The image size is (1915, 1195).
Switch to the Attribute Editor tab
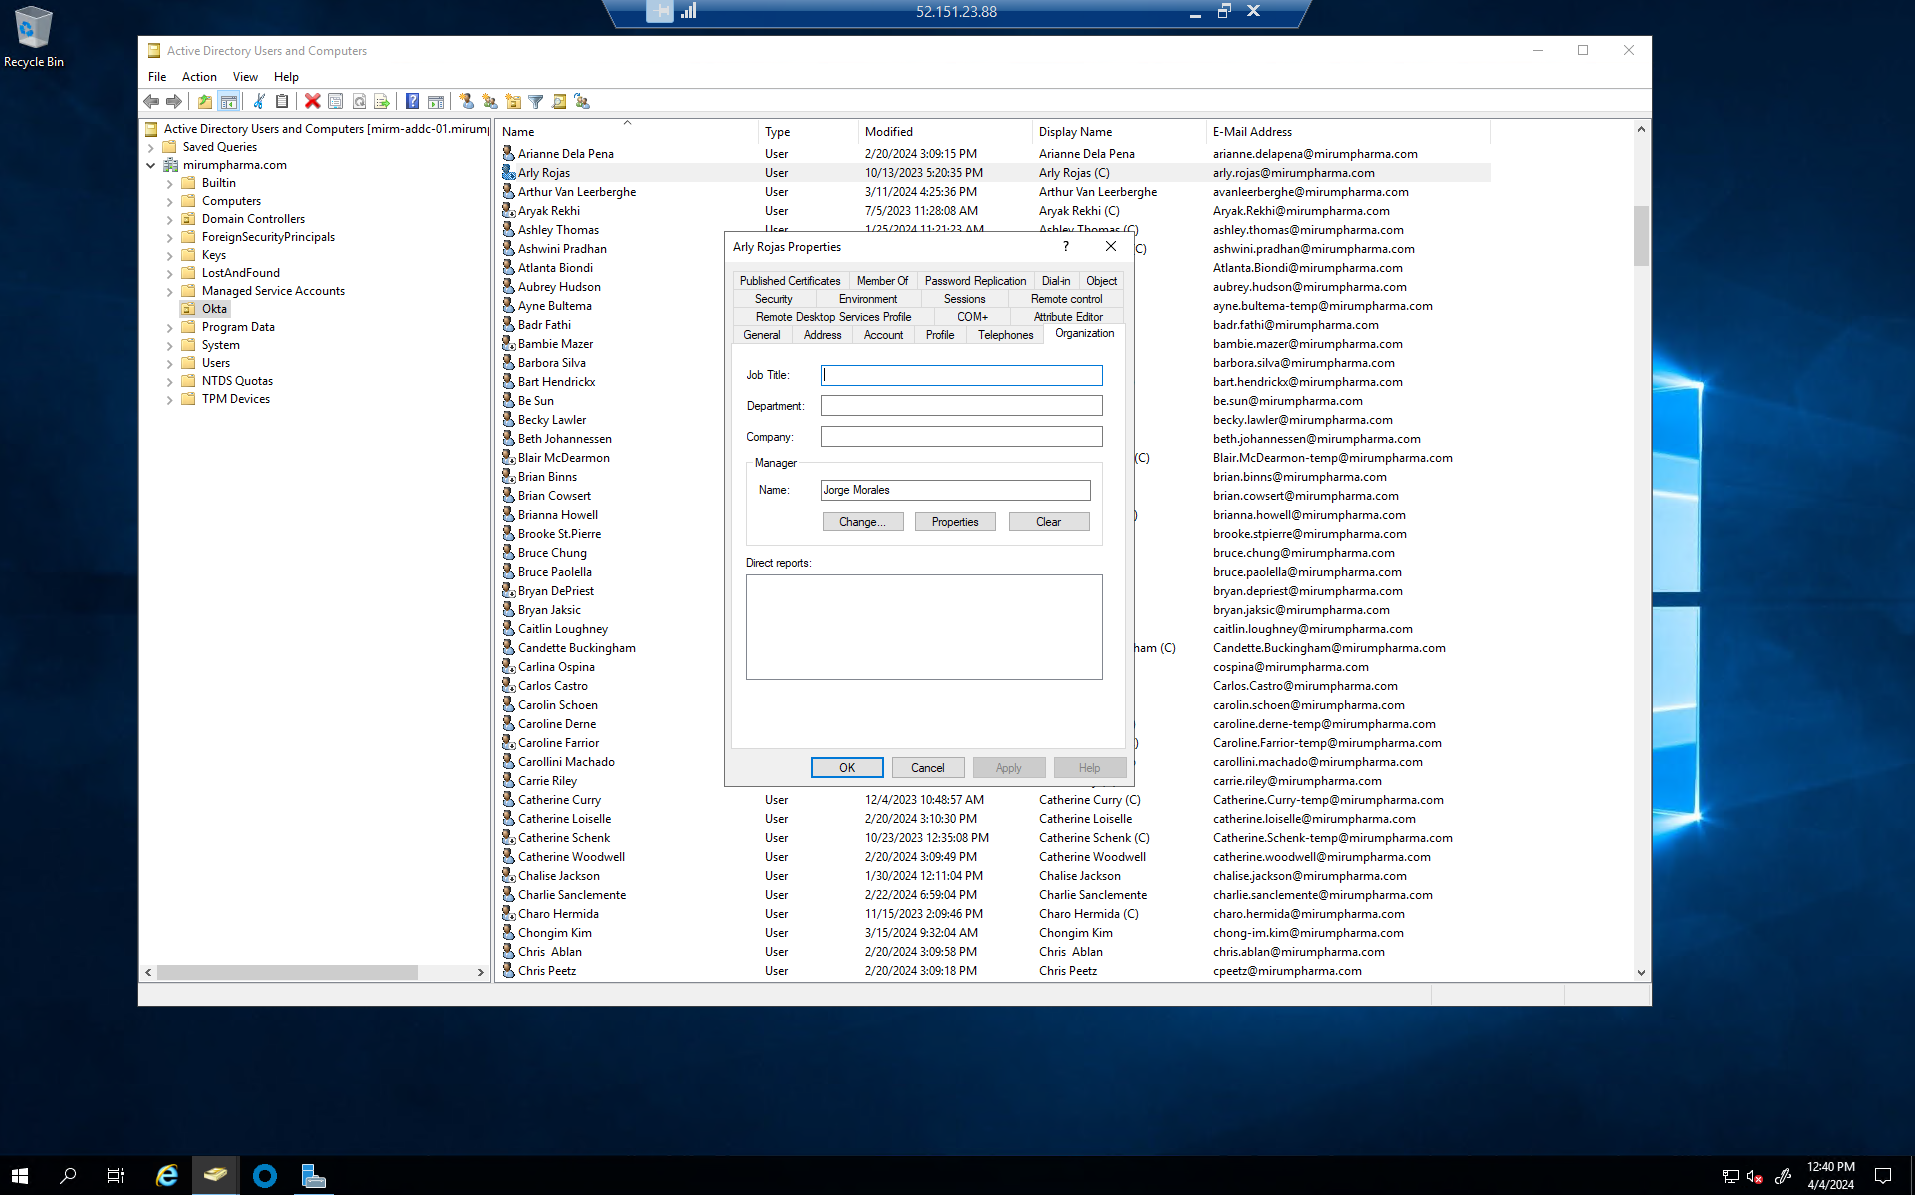[1068, 317]
